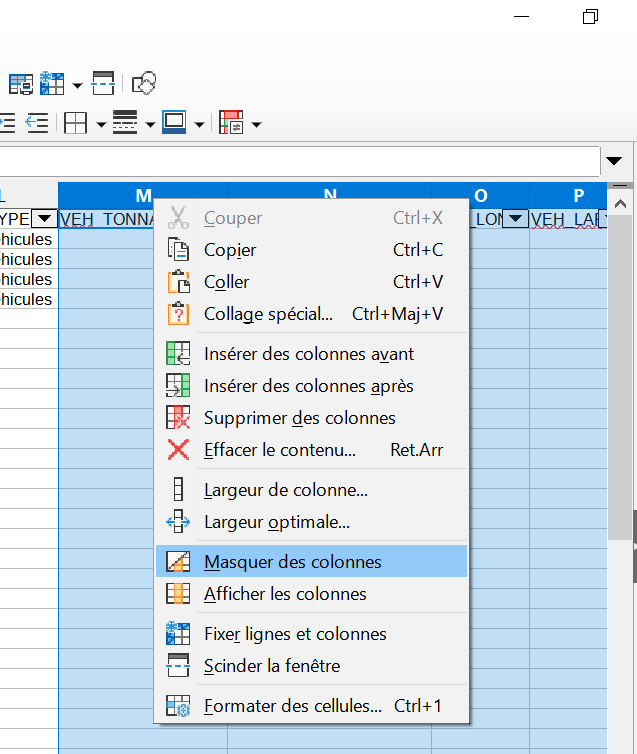
Task: Expand the formula bar dropdown arrow
Action: pos(614,161)
